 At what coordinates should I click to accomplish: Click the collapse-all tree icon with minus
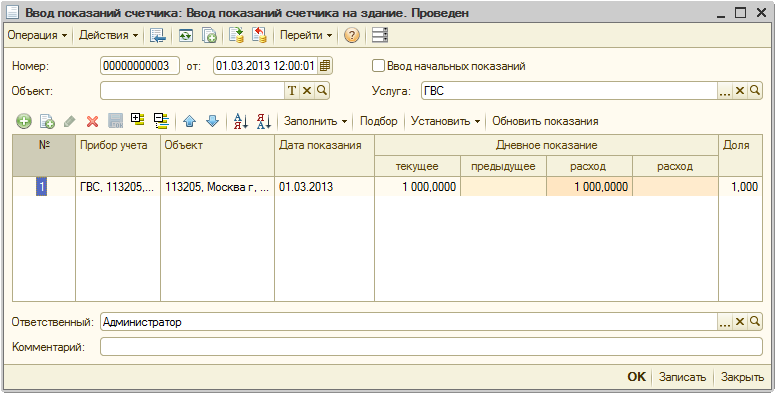tap(161, 121)
